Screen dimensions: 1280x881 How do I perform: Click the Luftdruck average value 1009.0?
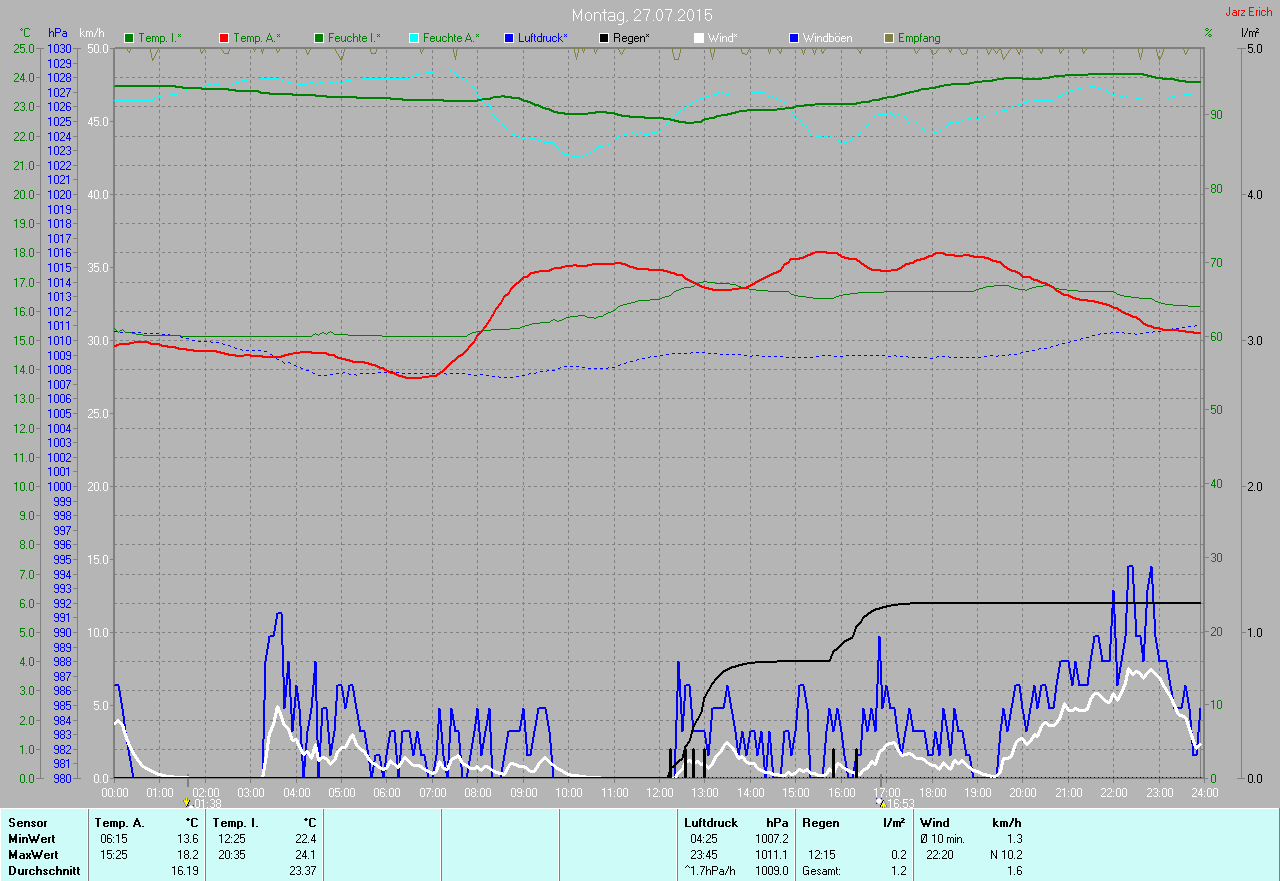click(771, 871)
